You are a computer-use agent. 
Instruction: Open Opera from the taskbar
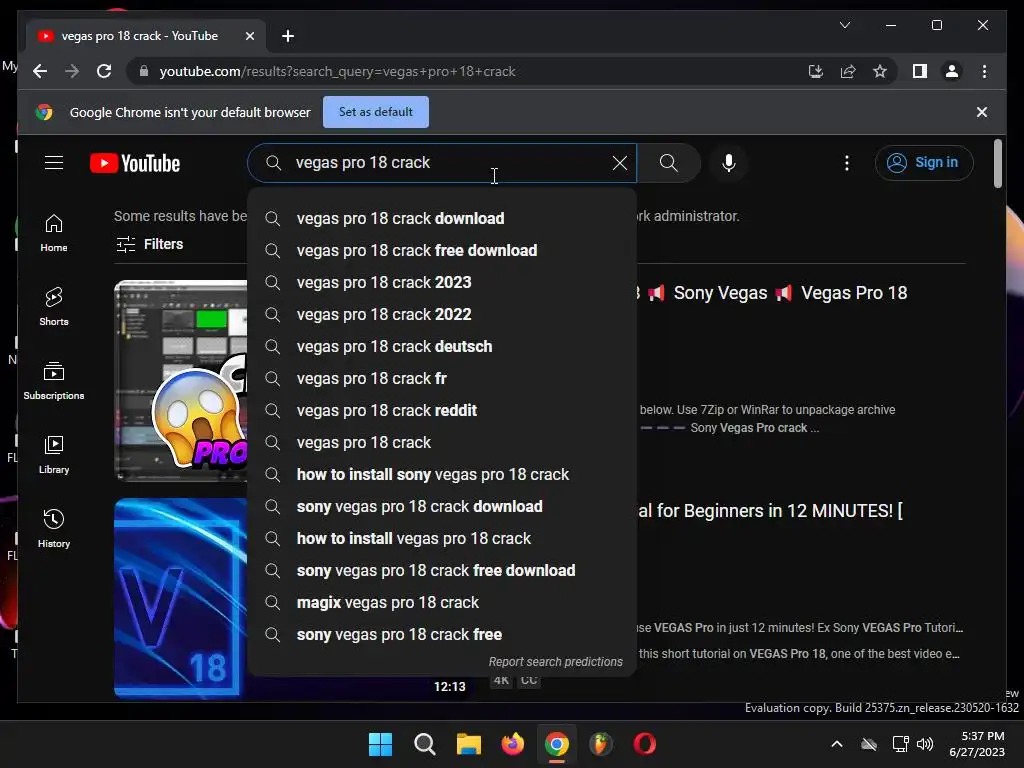coord(645,744)
